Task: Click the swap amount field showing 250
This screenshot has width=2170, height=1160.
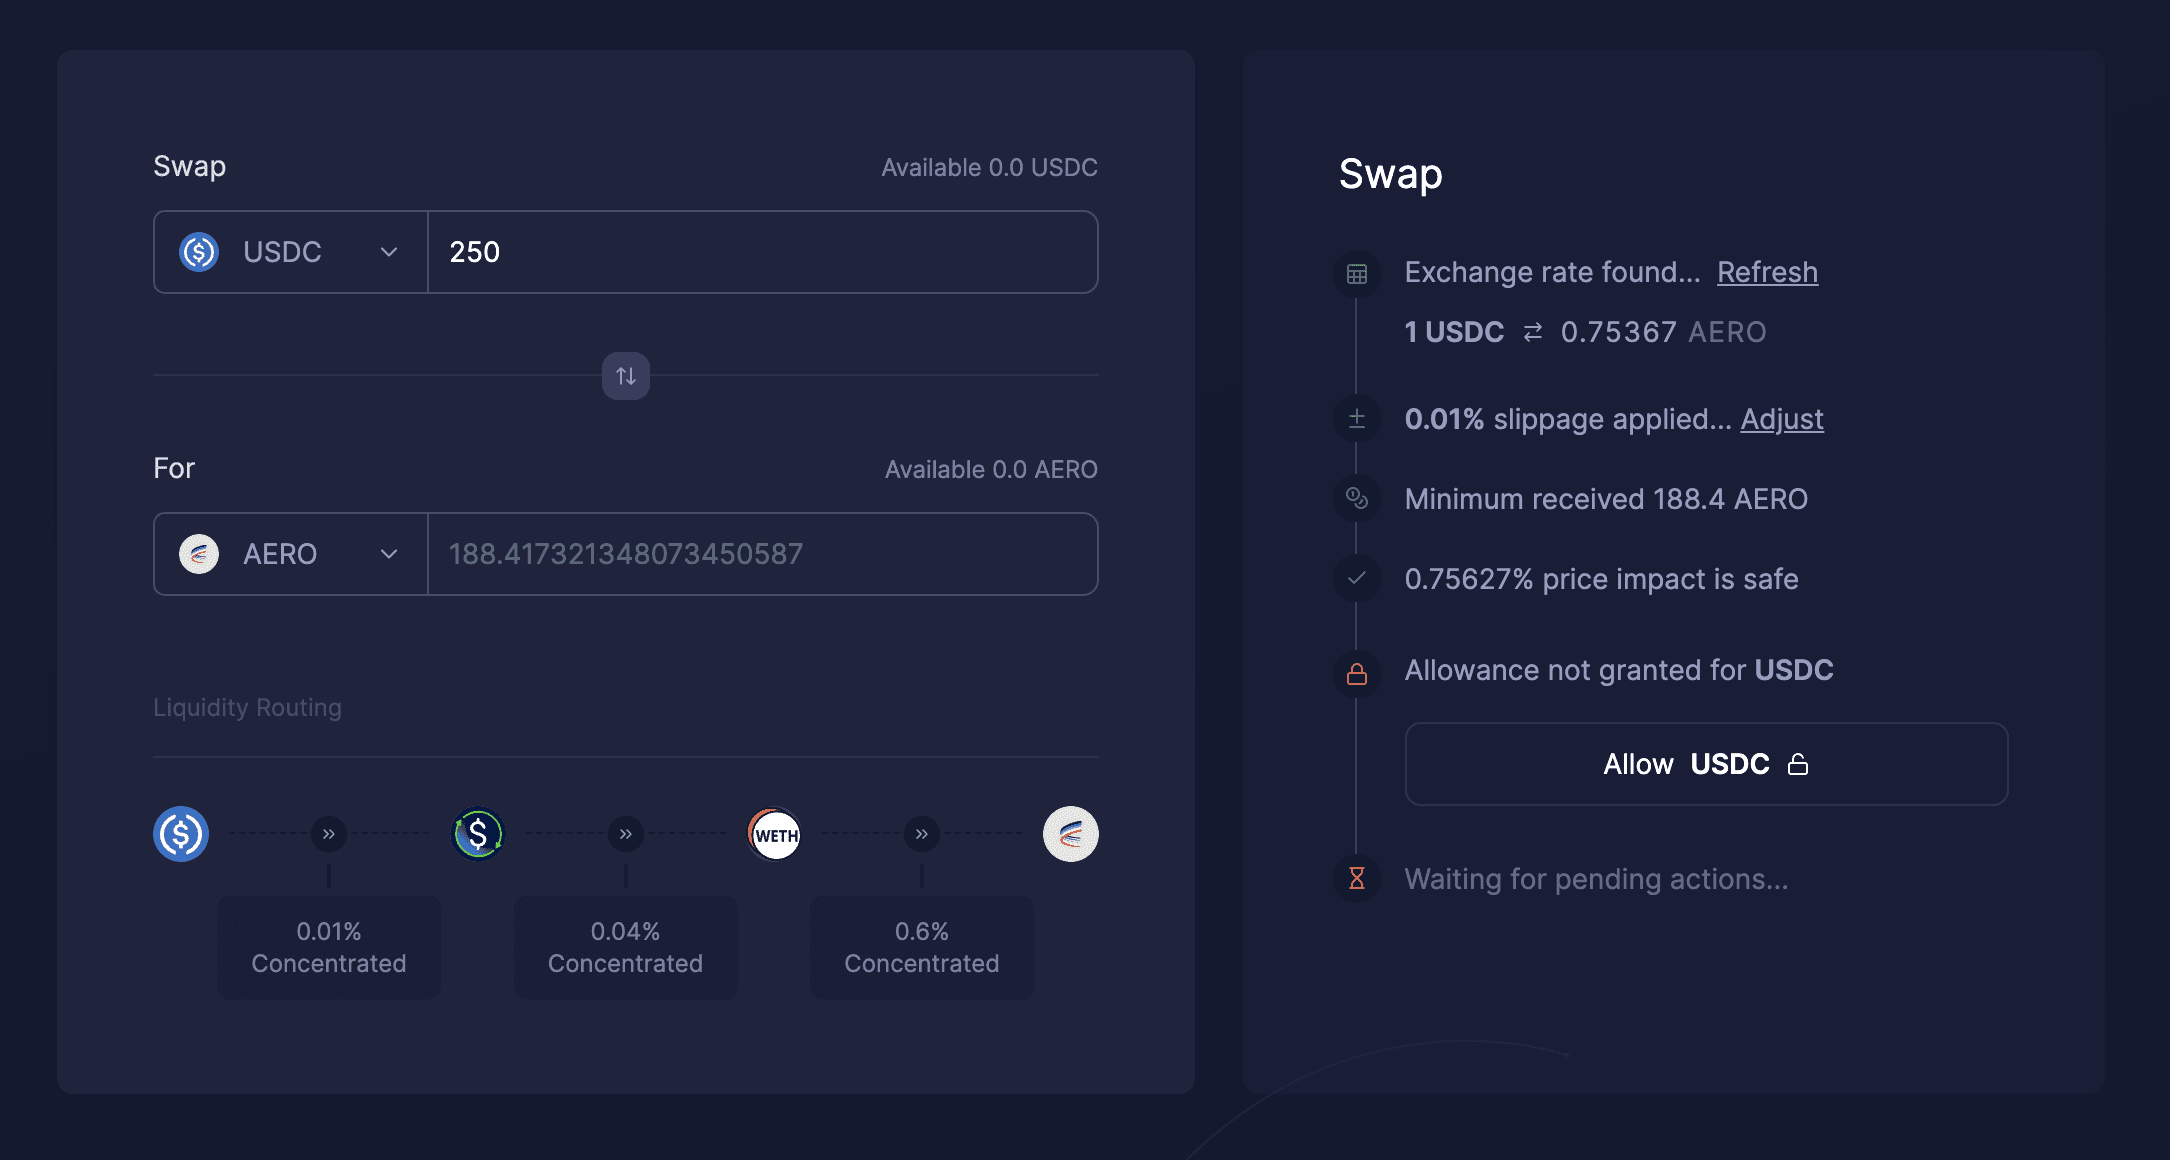Action: 763,252
